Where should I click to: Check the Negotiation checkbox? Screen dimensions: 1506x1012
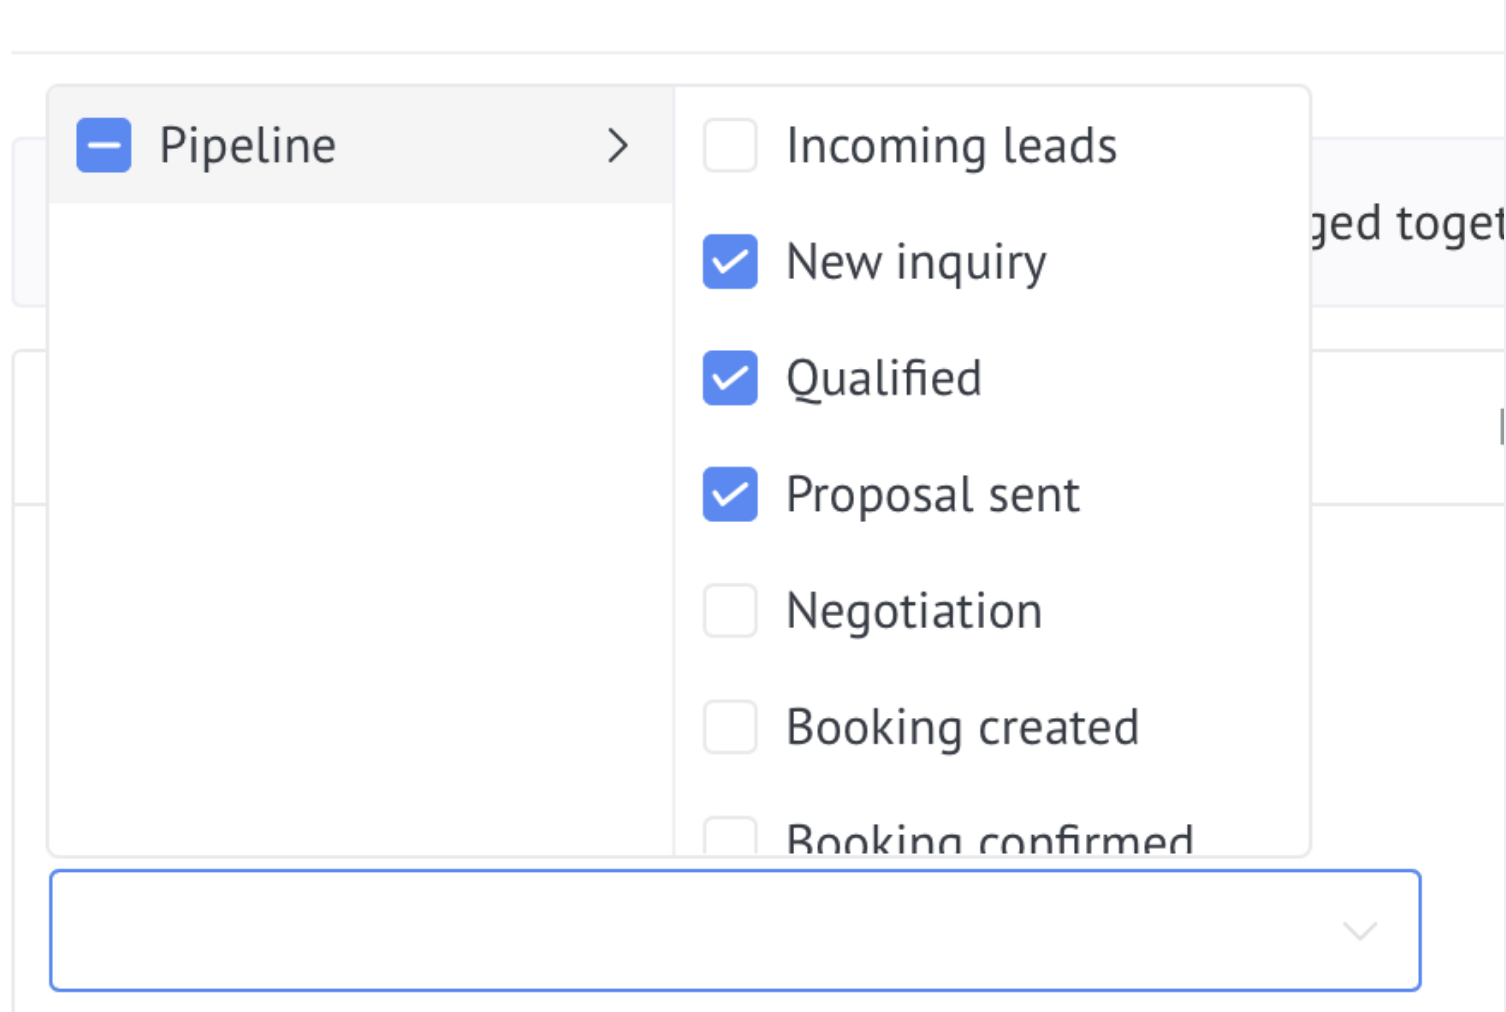730,610
